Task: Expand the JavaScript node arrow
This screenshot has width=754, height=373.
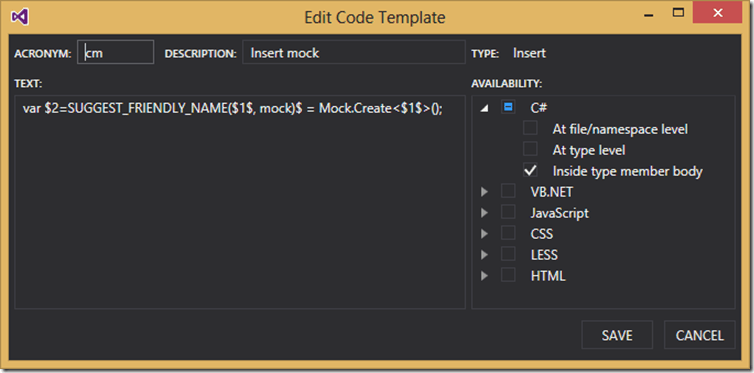Action: (484, 213)
